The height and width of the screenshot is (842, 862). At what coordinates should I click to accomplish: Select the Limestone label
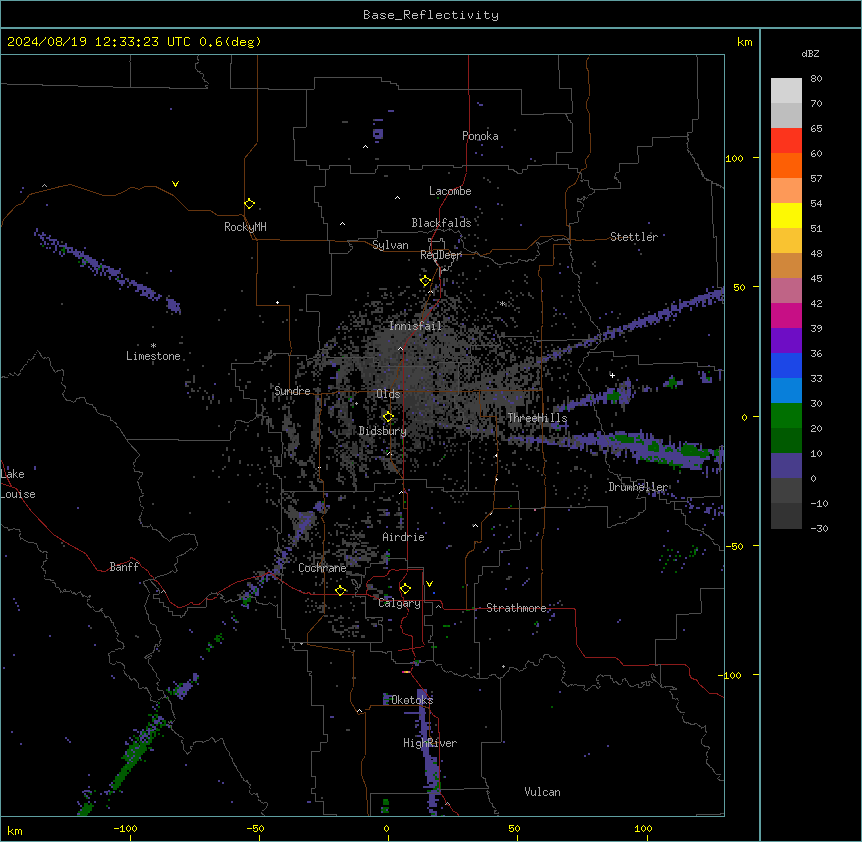coord(153,356)
